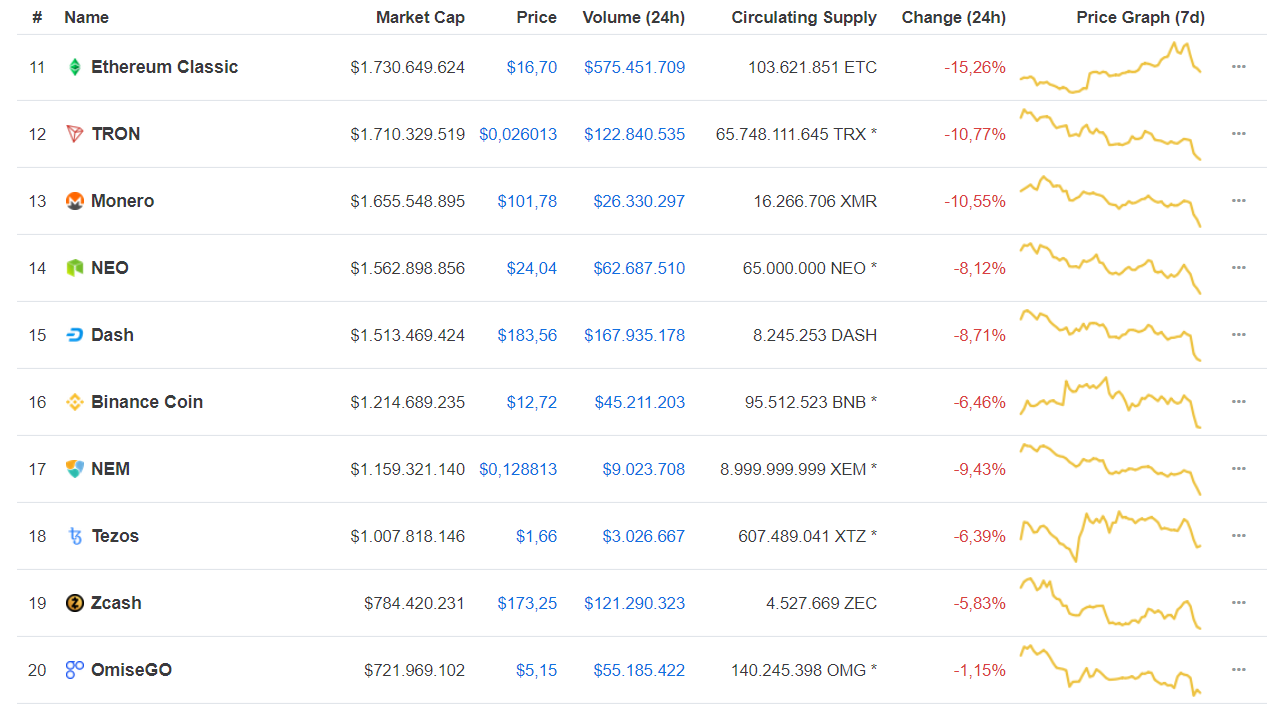Click the OmiseGO 7-day price graph
1284x706 pixels.
(1110, 669)
